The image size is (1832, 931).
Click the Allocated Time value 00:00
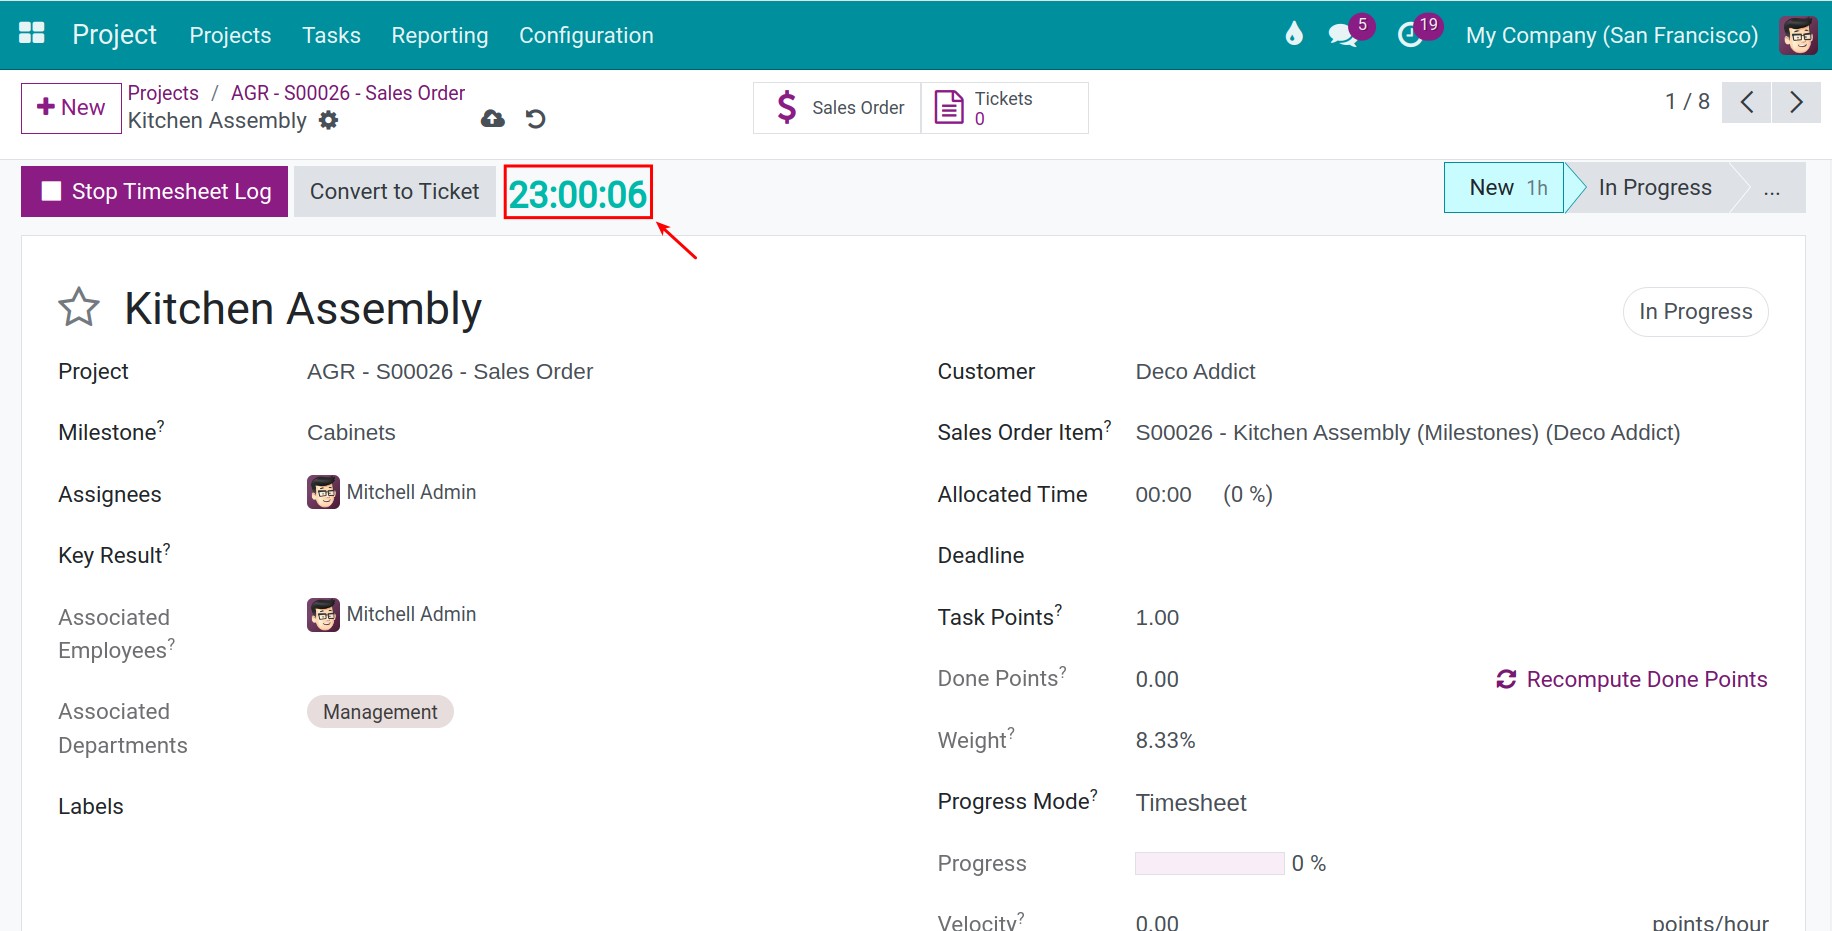click(1163, 495)
